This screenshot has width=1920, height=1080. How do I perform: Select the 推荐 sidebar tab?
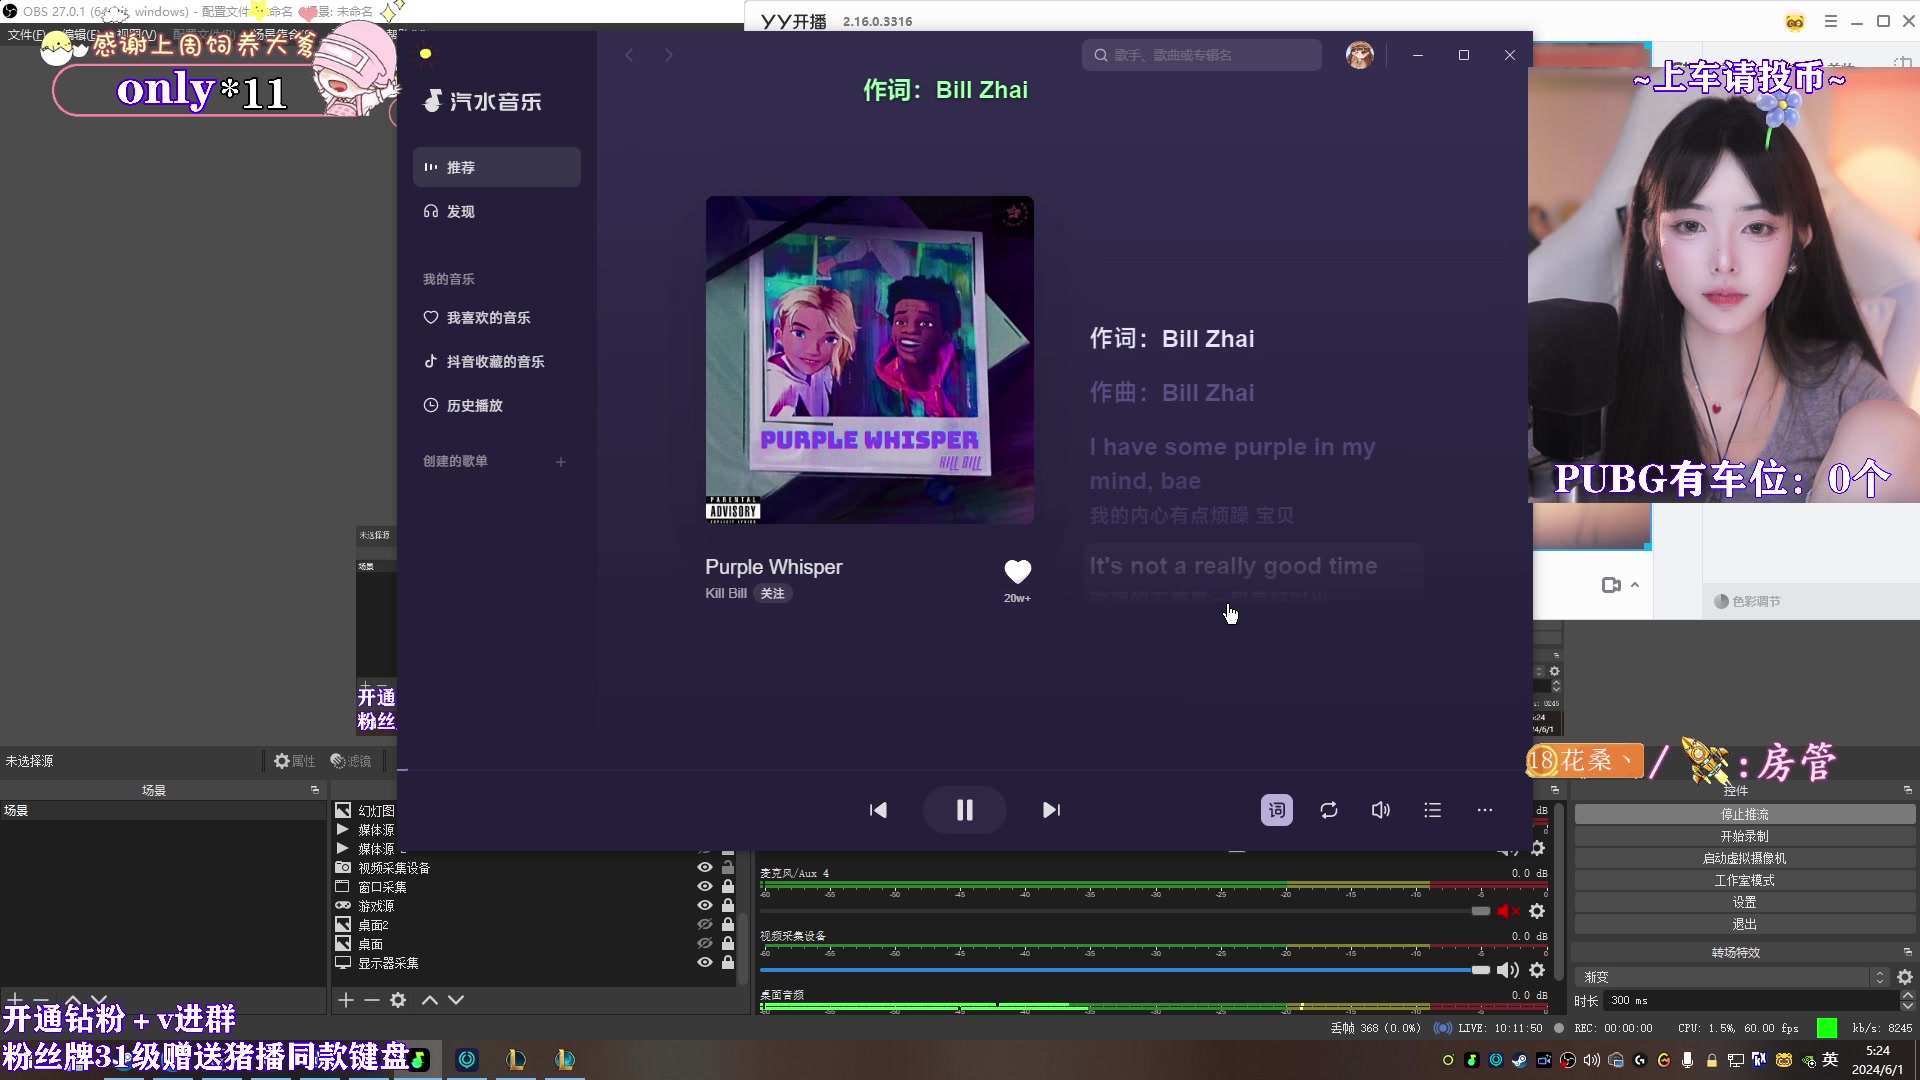(x=497, y=167)
